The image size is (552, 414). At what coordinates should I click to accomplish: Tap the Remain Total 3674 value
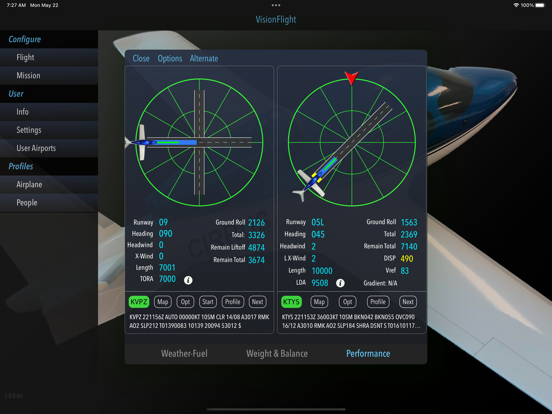(256, 260)
